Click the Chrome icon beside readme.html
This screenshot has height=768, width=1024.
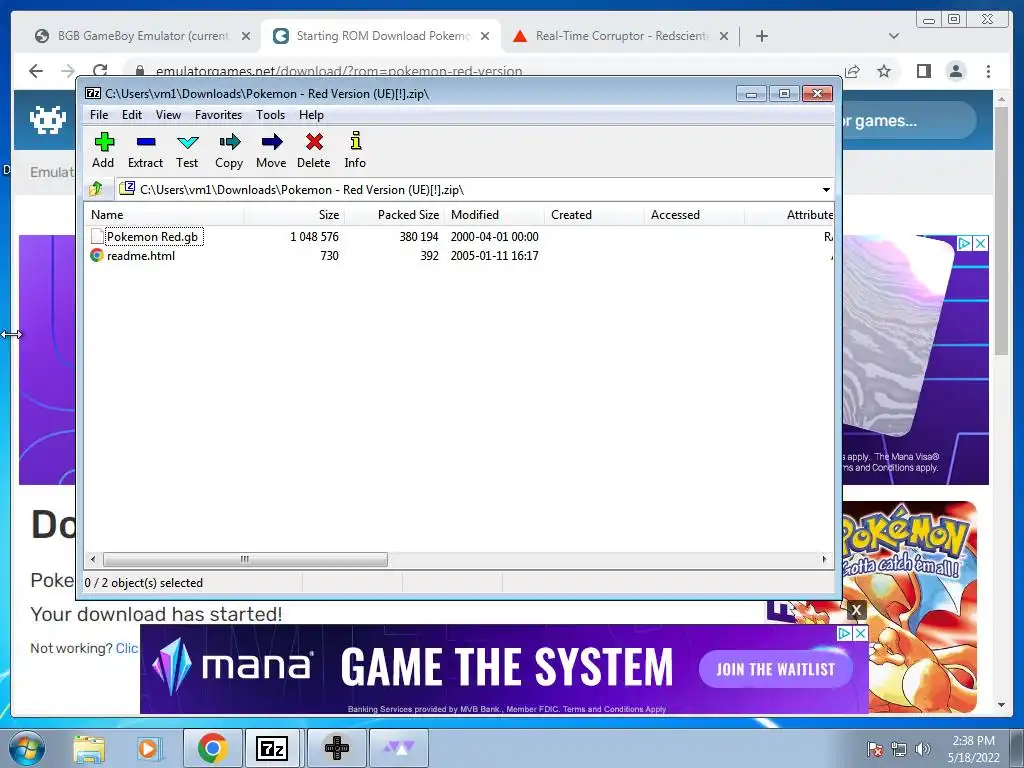pyautogui.click(x=97, y=255)
